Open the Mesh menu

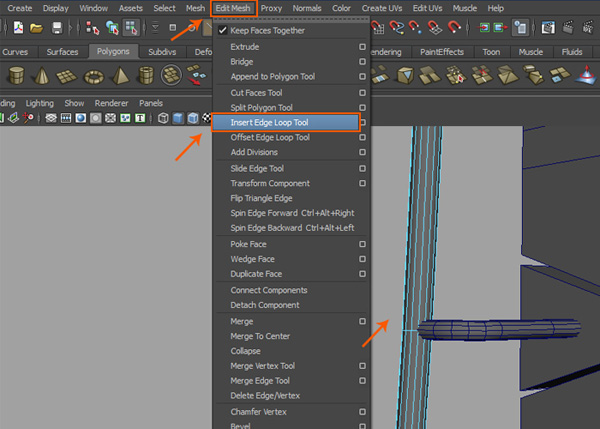click(195, 8)
